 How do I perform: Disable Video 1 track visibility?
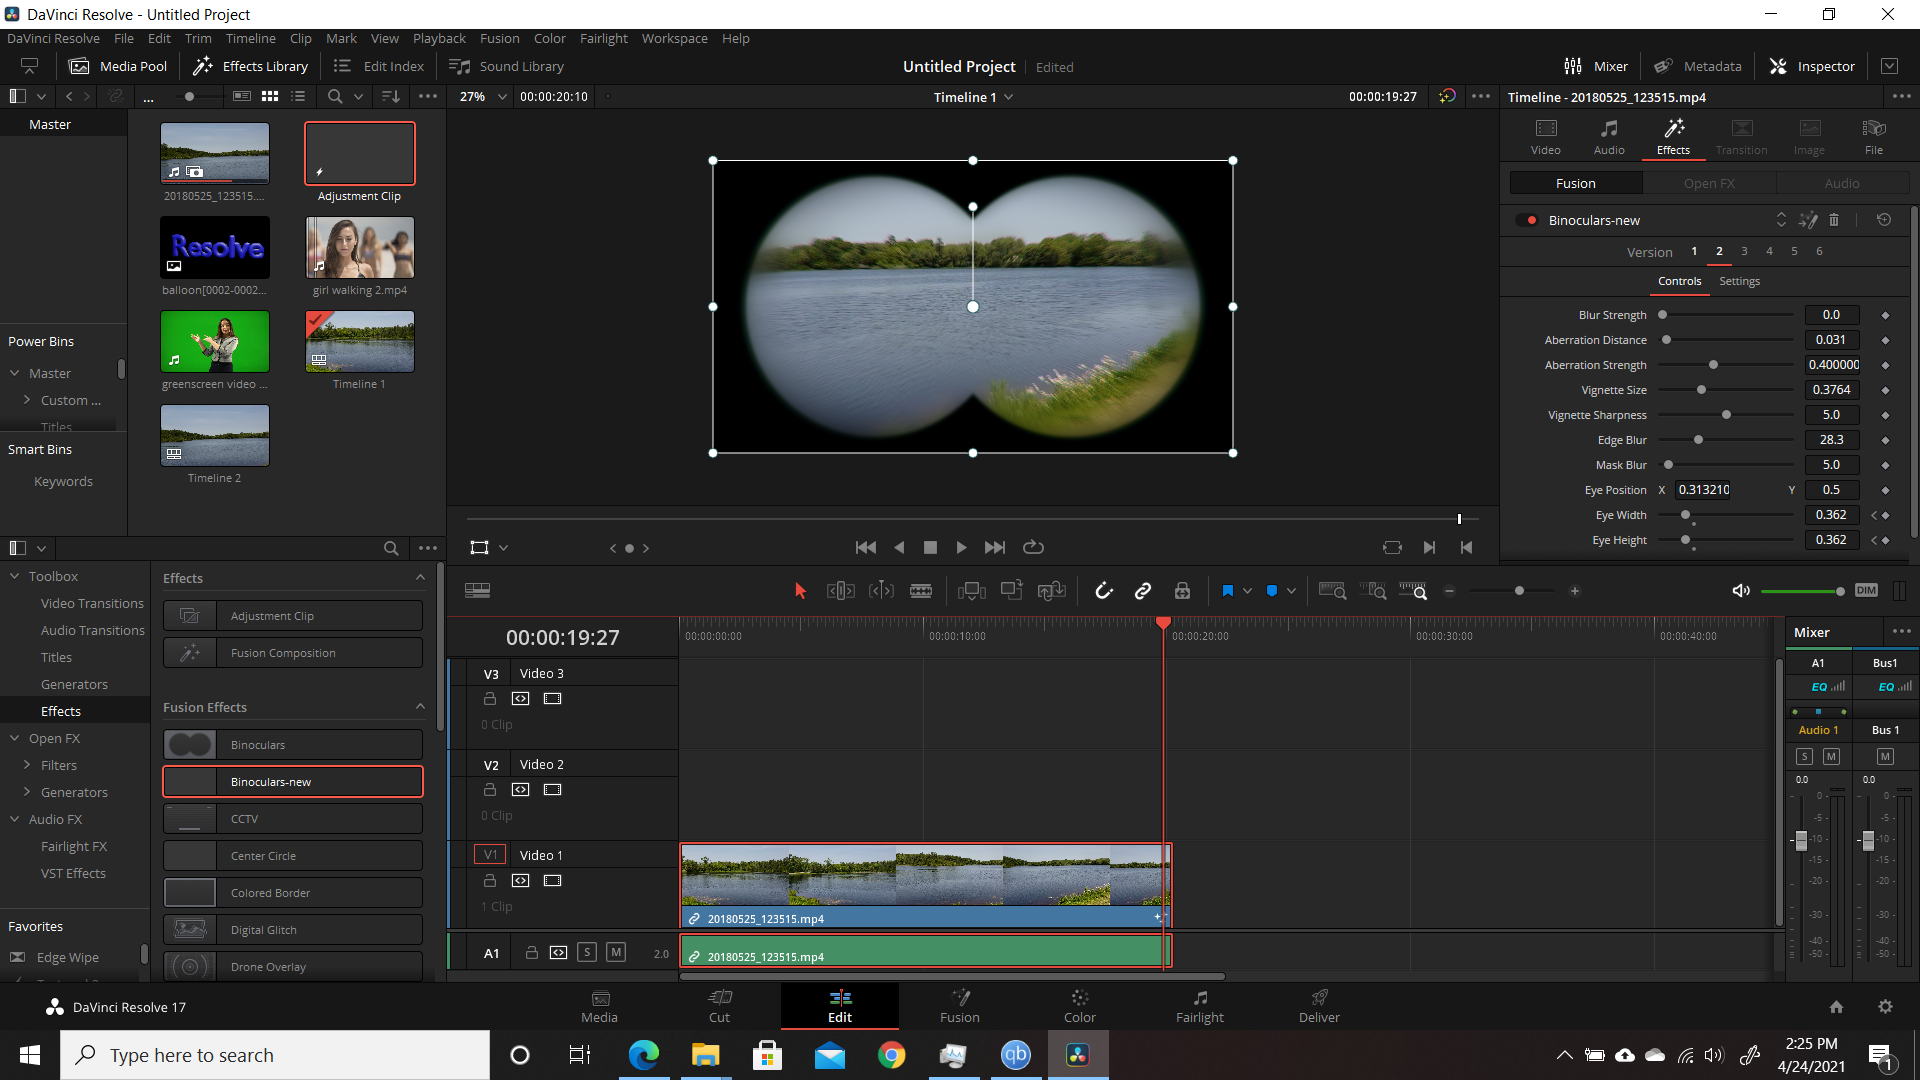[x=552, y=881]
